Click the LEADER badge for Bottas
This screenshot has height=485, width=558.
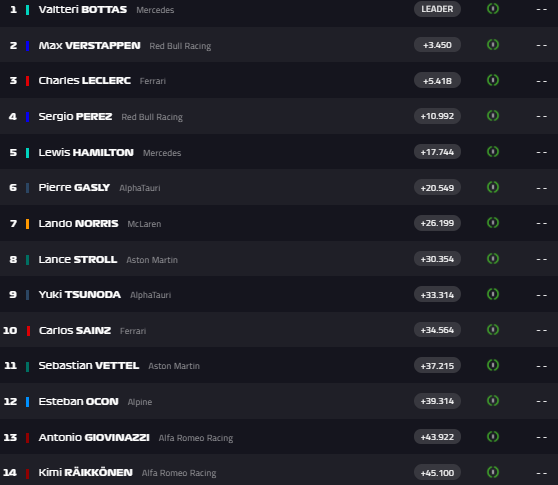pos(437,9)
